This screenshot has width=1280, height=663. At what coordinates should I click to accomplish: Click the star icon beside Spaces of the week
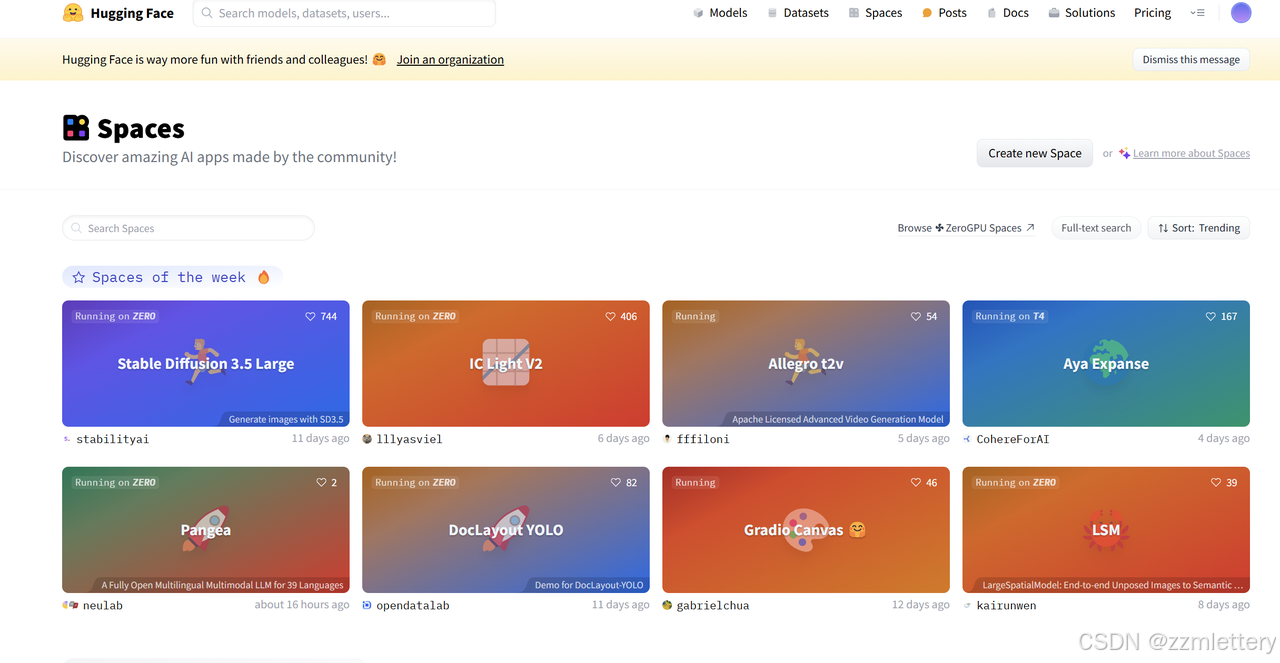(79, 277)
